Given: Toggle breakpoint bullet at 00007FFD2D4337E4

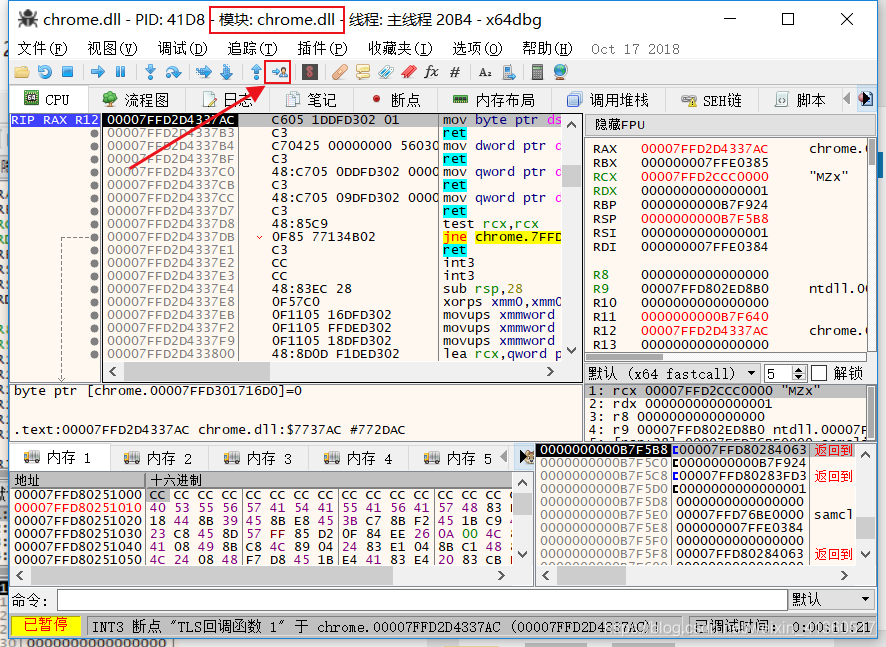Looking at the screenshot, I should tap(94, 289).
